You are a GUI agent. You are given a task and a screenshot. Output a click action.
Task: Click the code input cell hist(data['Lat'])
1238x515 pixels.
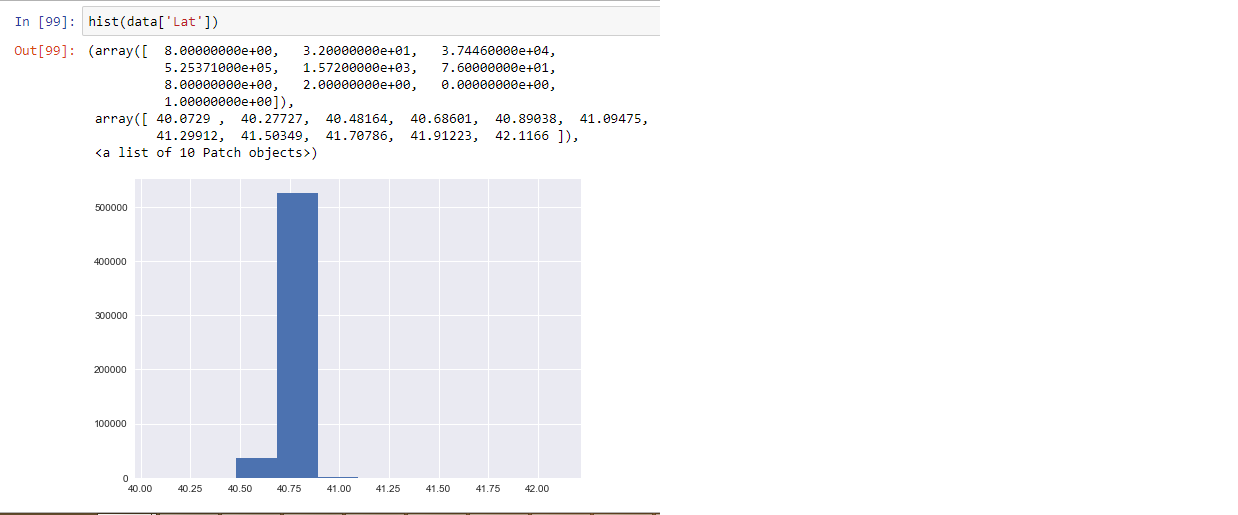pyautogui.click(x=370, y=21)
